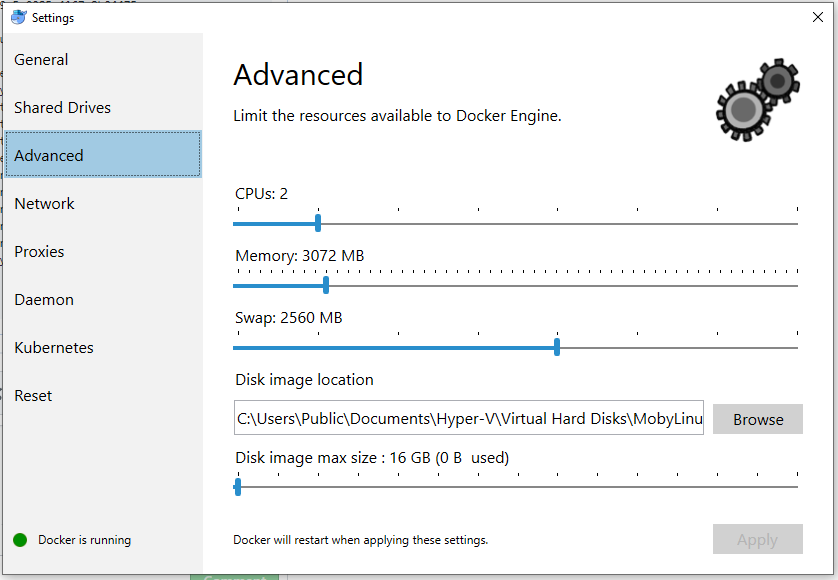Click the 'Docker is running' status text
Image resolution: width=838 pixels, height=580 pixels.
point(84,540)
